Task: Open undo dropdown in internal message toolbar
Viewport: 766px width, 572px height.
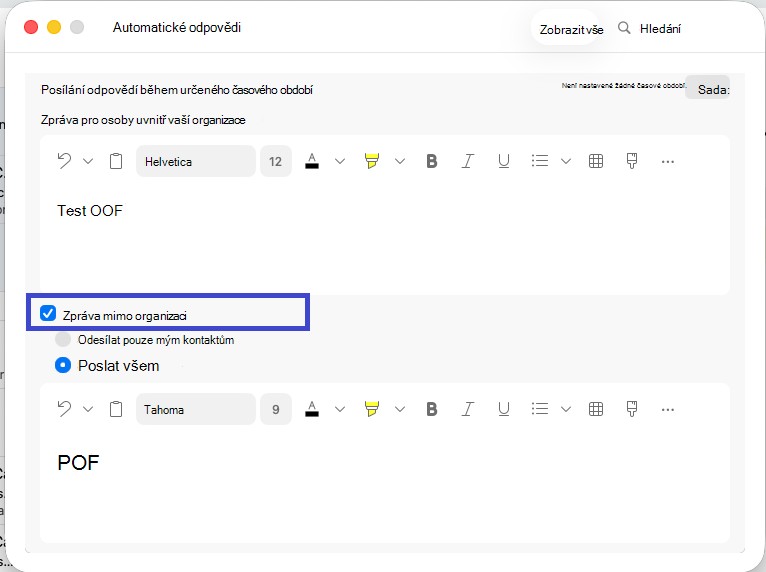Action: (x=88, y=161)
